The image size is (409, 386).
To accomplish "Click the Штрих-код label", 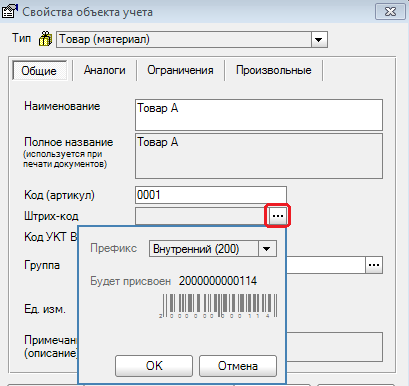I will click(51, 216).
